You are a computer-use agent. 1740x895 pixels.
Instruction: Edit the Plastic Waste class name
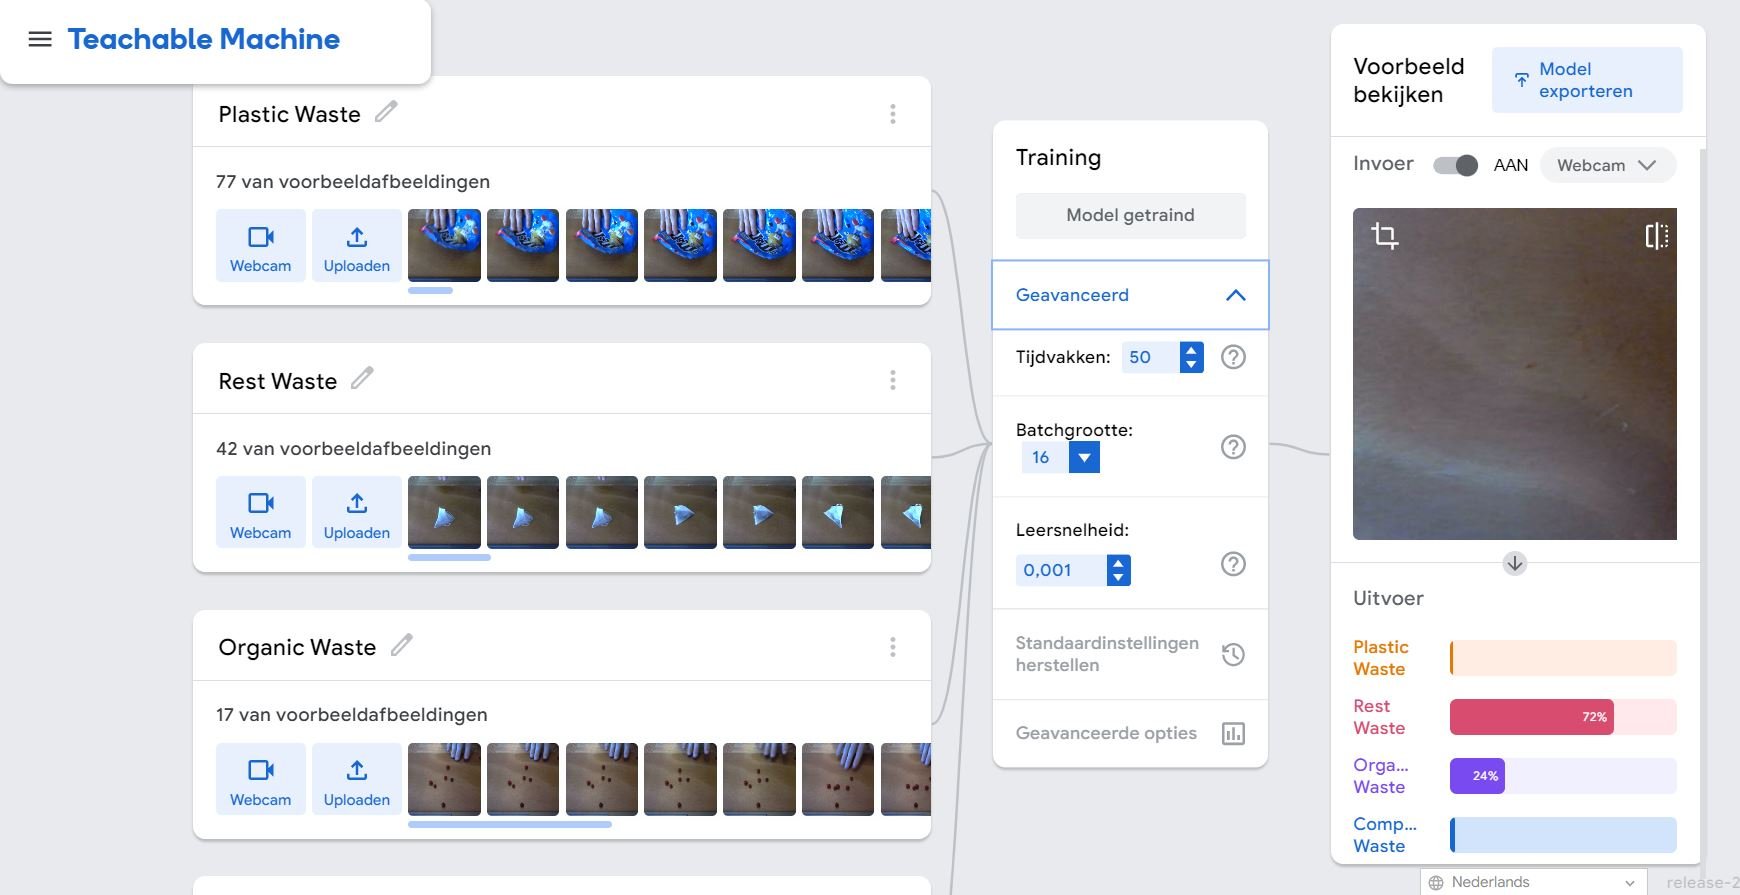[386, 112]
